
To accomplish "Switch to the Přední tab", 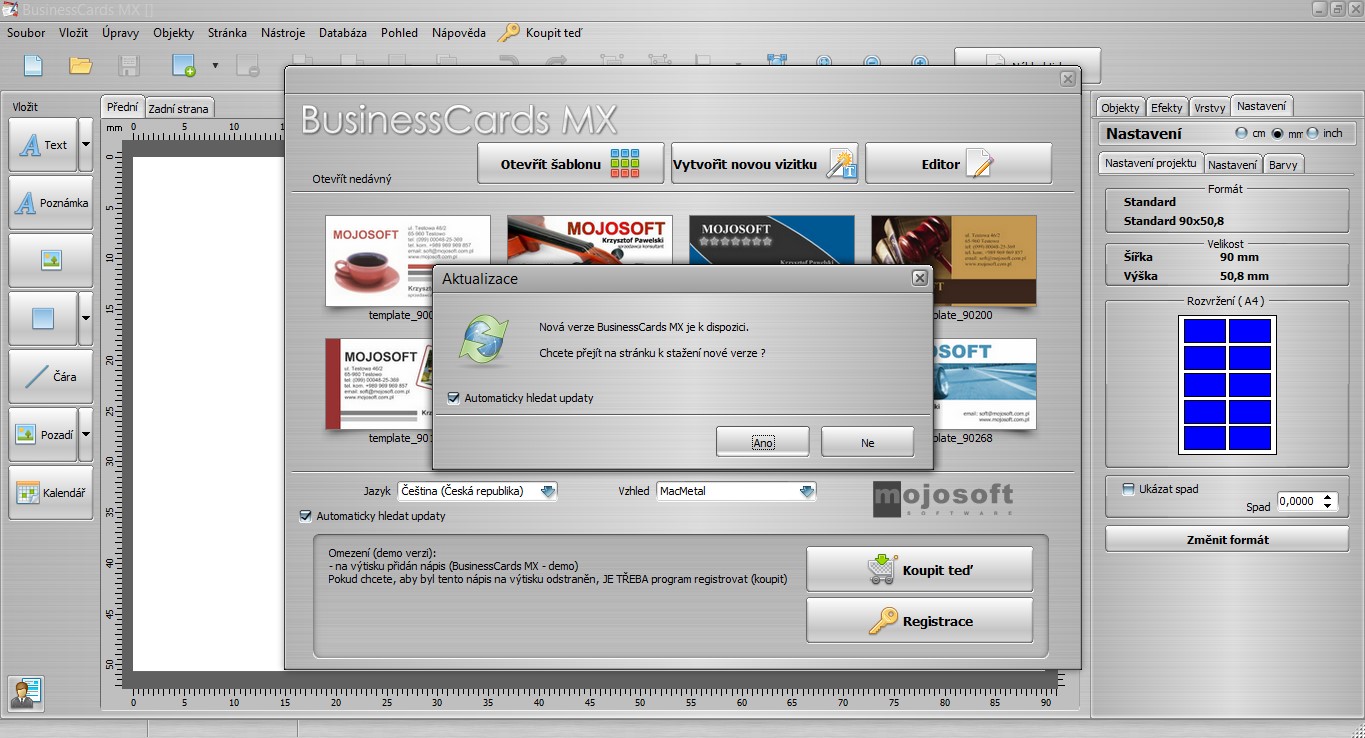I will pyautogui.click(x=123, y=107).
